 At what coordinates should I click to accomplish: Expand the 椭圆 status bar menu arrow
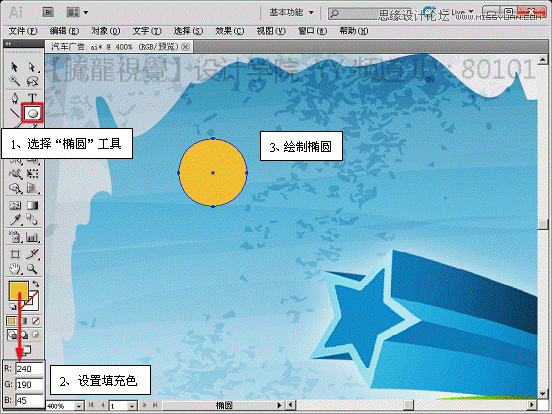coord(279,405)
